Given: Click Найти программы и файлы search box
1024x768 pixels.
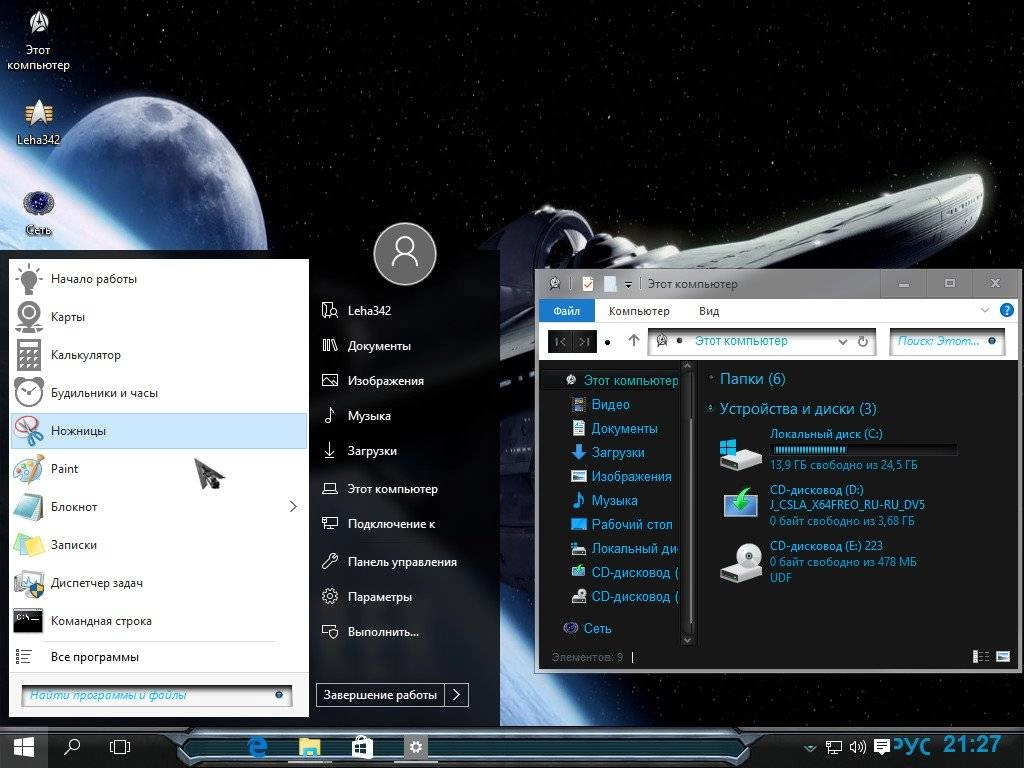Looking at the screenshot, I should pos(157,696).
